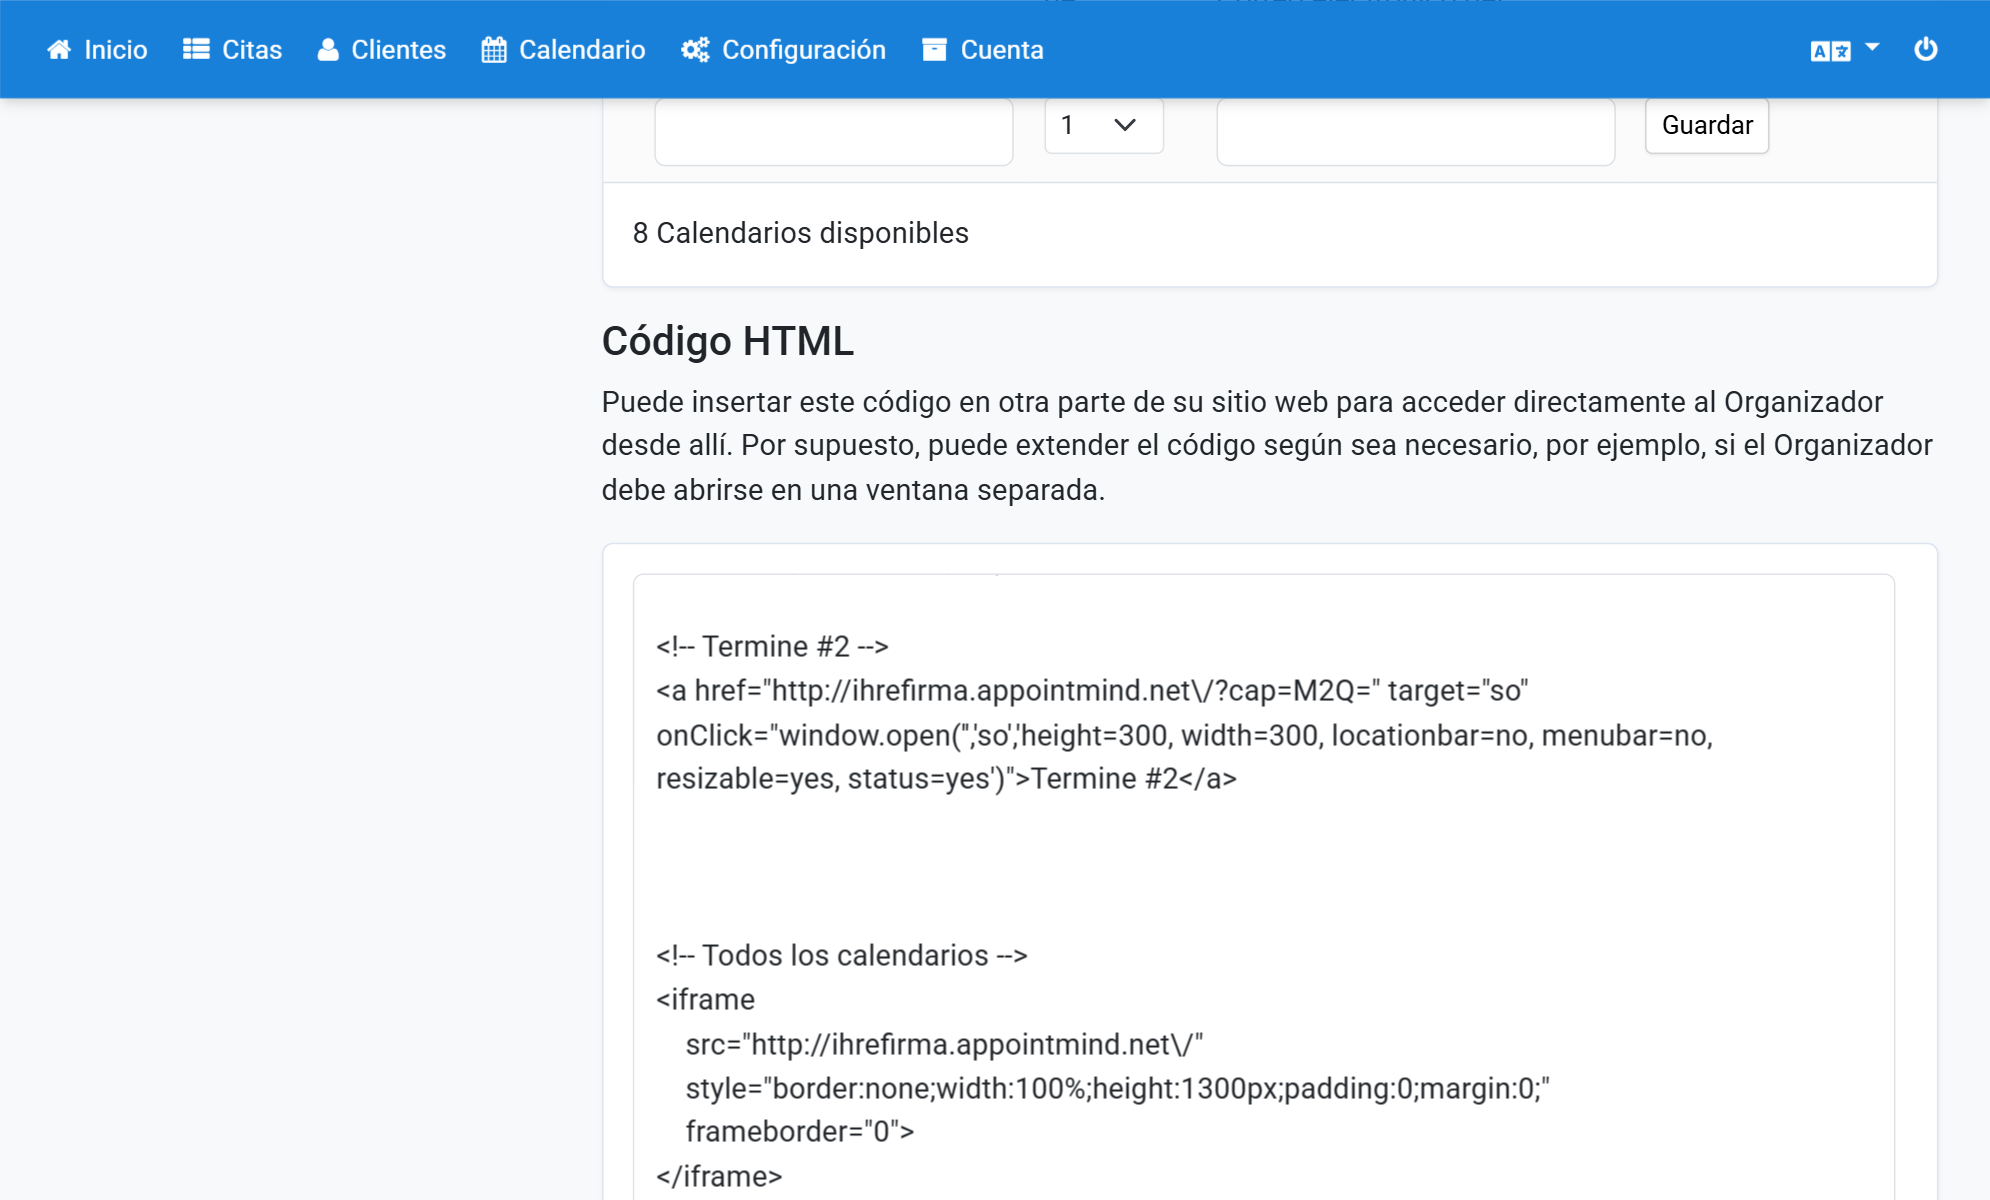The image size is (1990, 1200).
Task: Open the Configuración menu item
Action: point(784,50)
